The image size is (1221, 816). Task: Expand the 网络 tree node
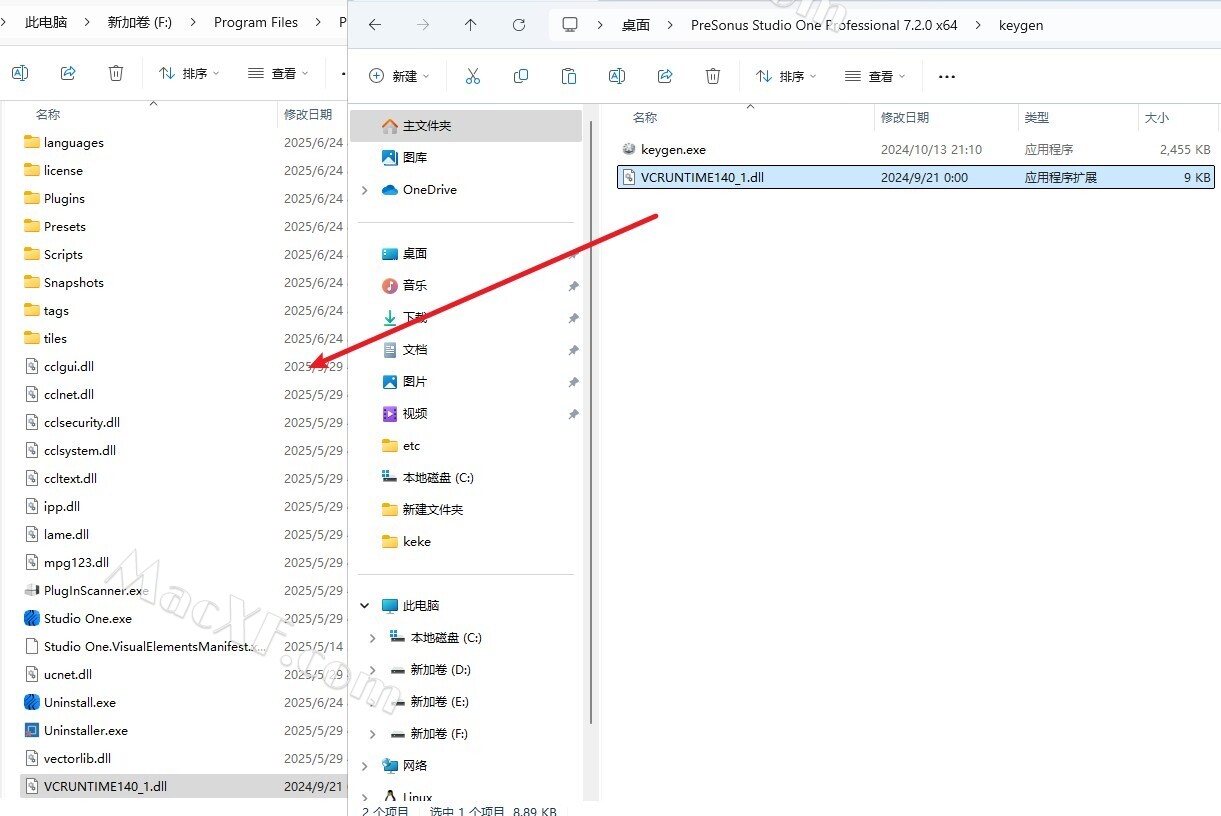tap(365, 766)
